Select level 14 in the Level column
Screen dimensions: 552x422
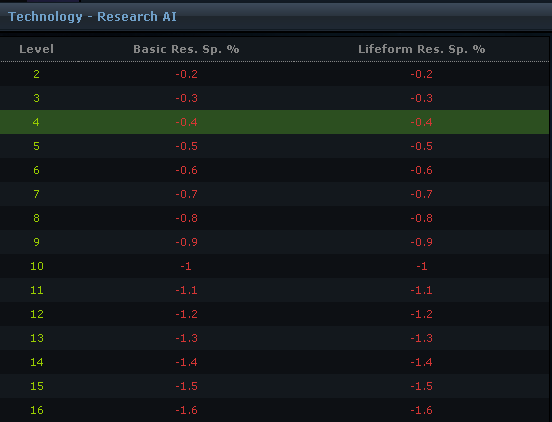tap(37, 362)
